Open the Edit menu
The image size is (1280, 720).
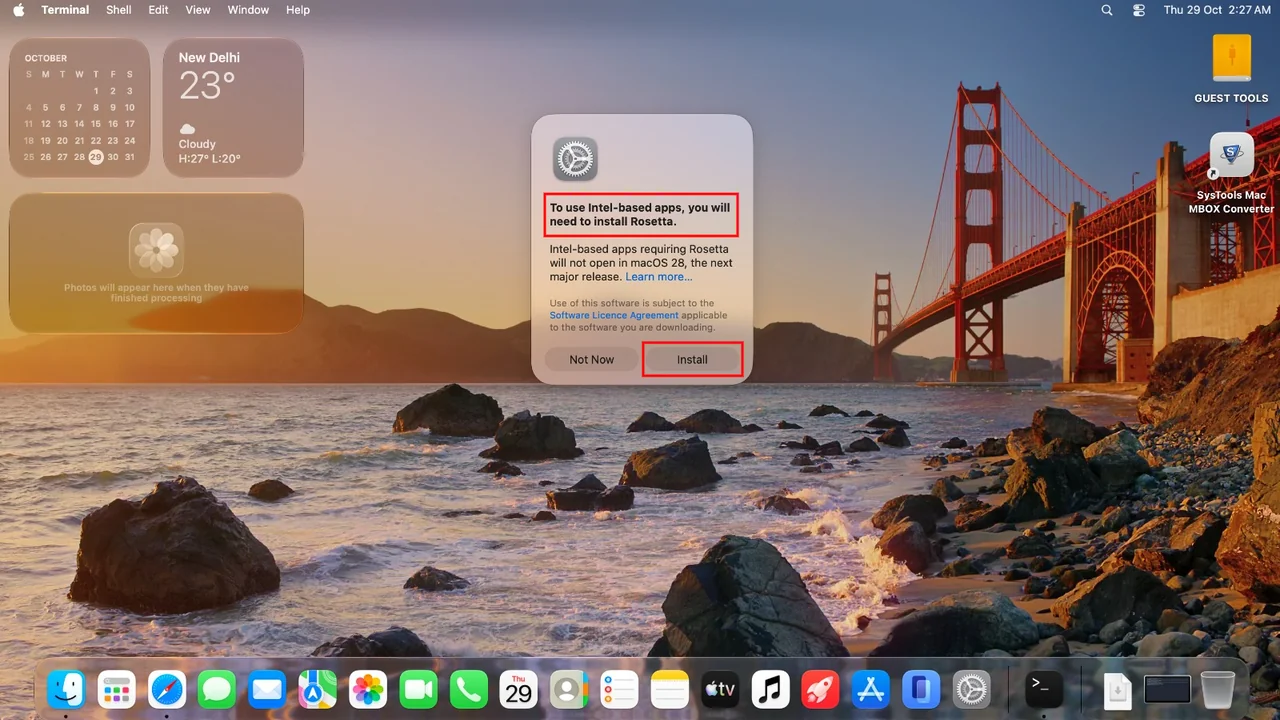(158, 10)
